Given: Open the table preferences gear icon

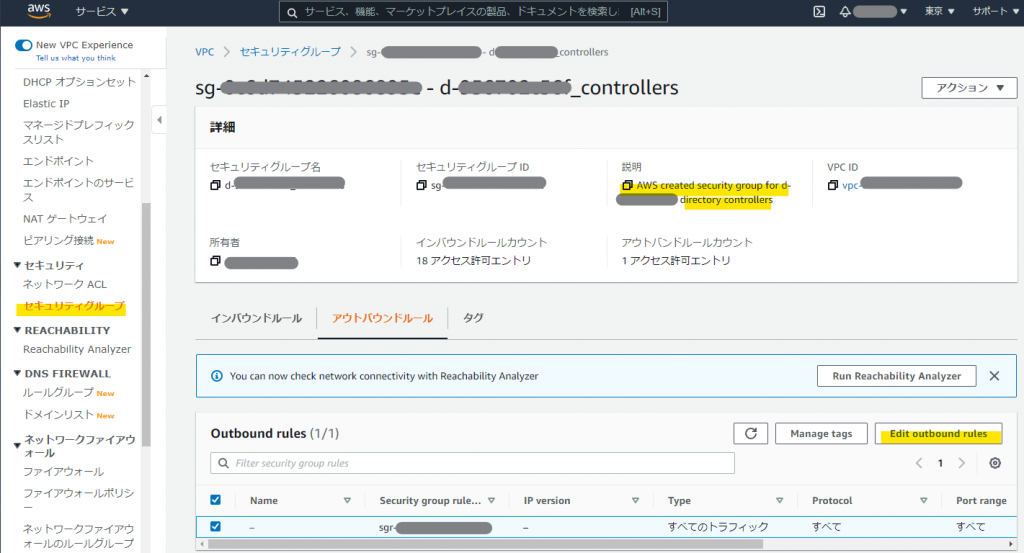Looking at the screenshot, I should tap(994, 463).
